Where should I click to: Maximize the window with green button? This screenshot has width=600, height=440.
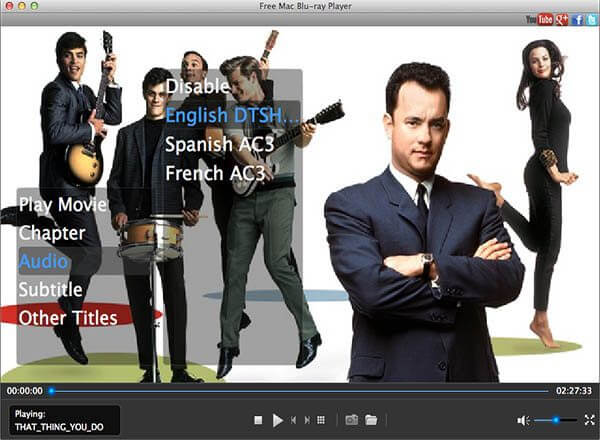coord(34,6)
